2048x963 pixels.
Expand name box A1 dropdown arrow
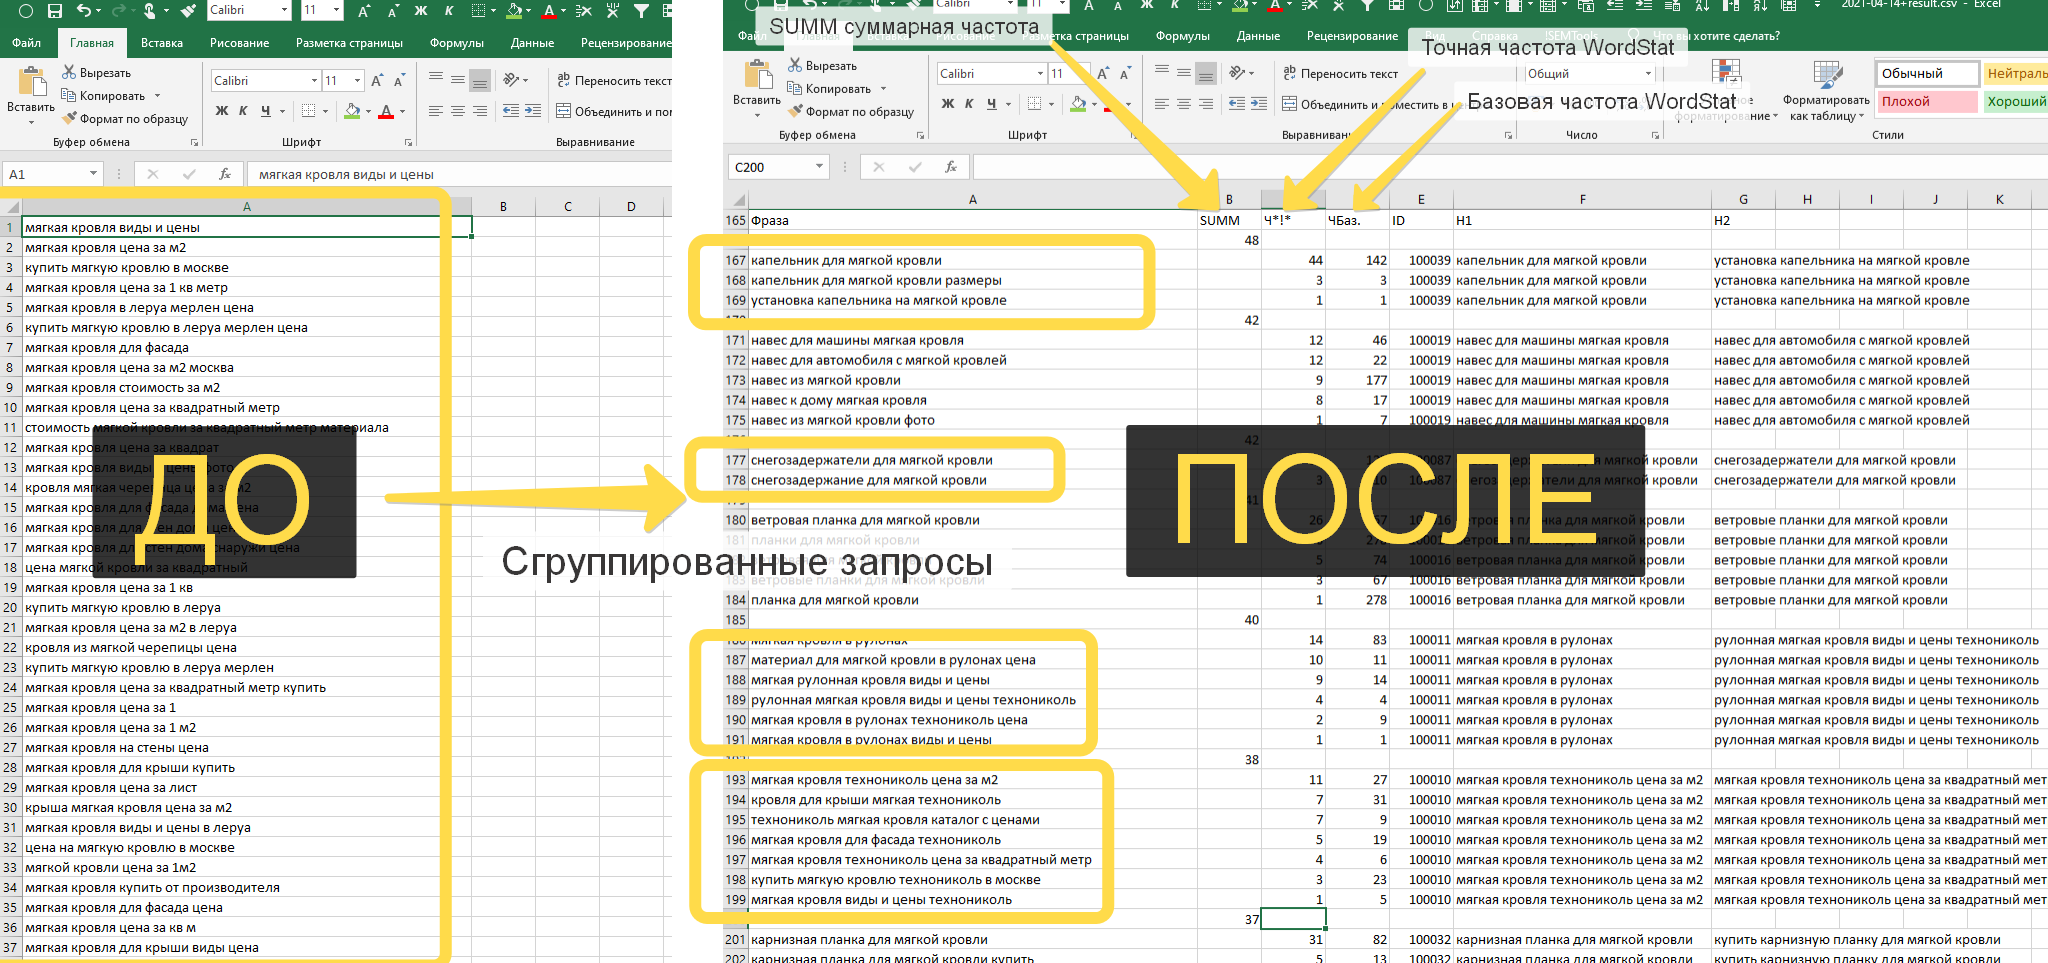coord(93,174)
